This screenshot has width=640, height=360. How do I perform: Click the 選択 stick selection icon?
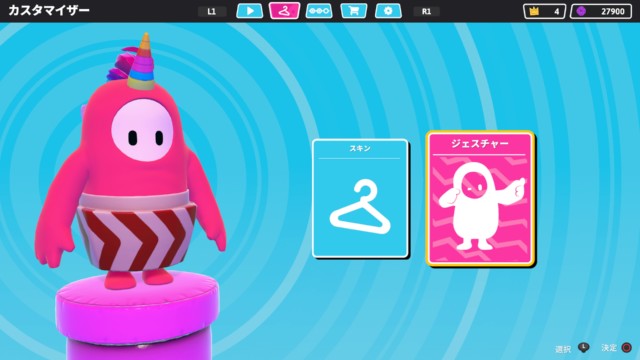click(x=584, y=347)
